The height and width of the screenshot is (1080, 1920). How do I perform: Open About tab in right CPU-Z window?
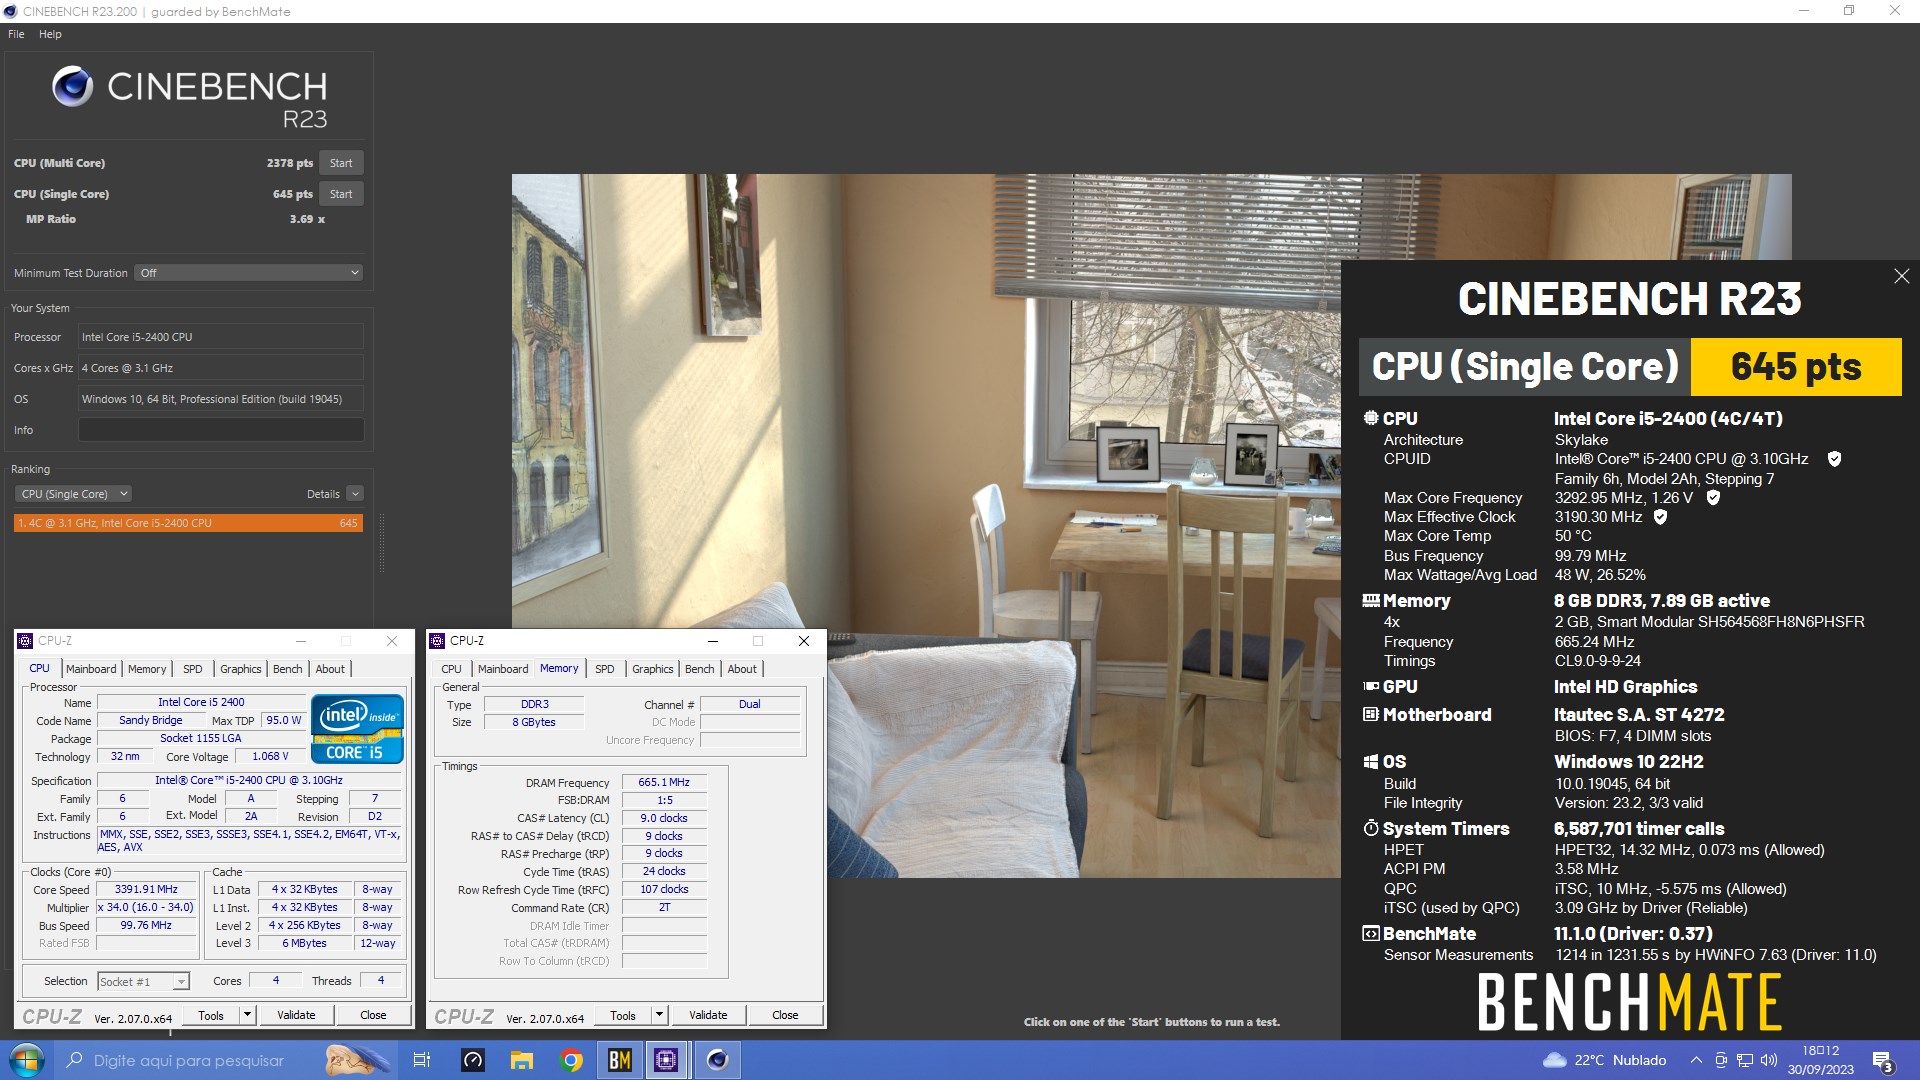click(x=742, y=669)
